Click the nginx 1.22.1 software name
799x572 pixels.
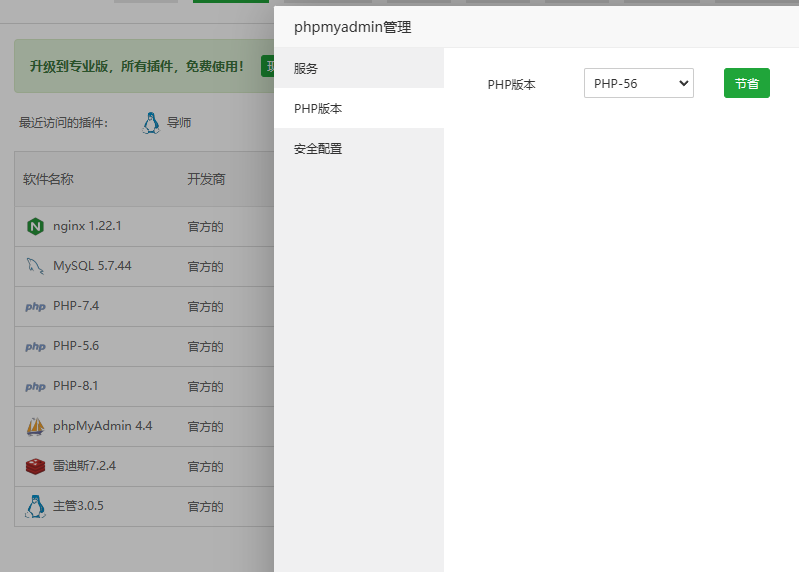tap(87, 226)
